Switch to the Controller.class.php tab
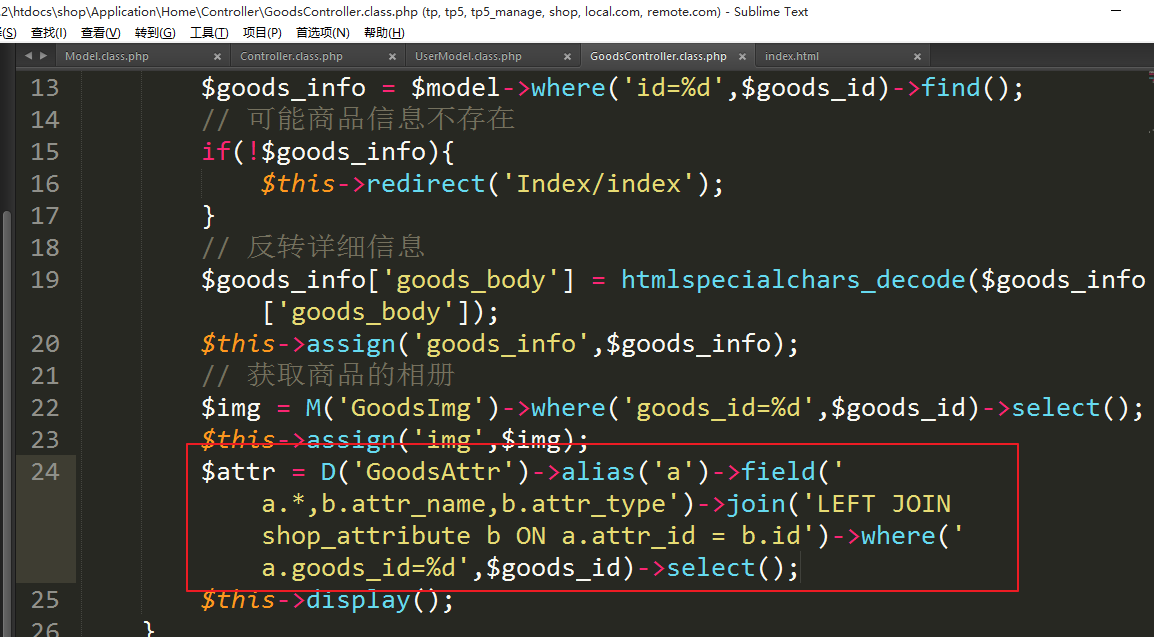The width and height of the screenshot is (1154, 637). pyautogui.click(x=291, y=57)
